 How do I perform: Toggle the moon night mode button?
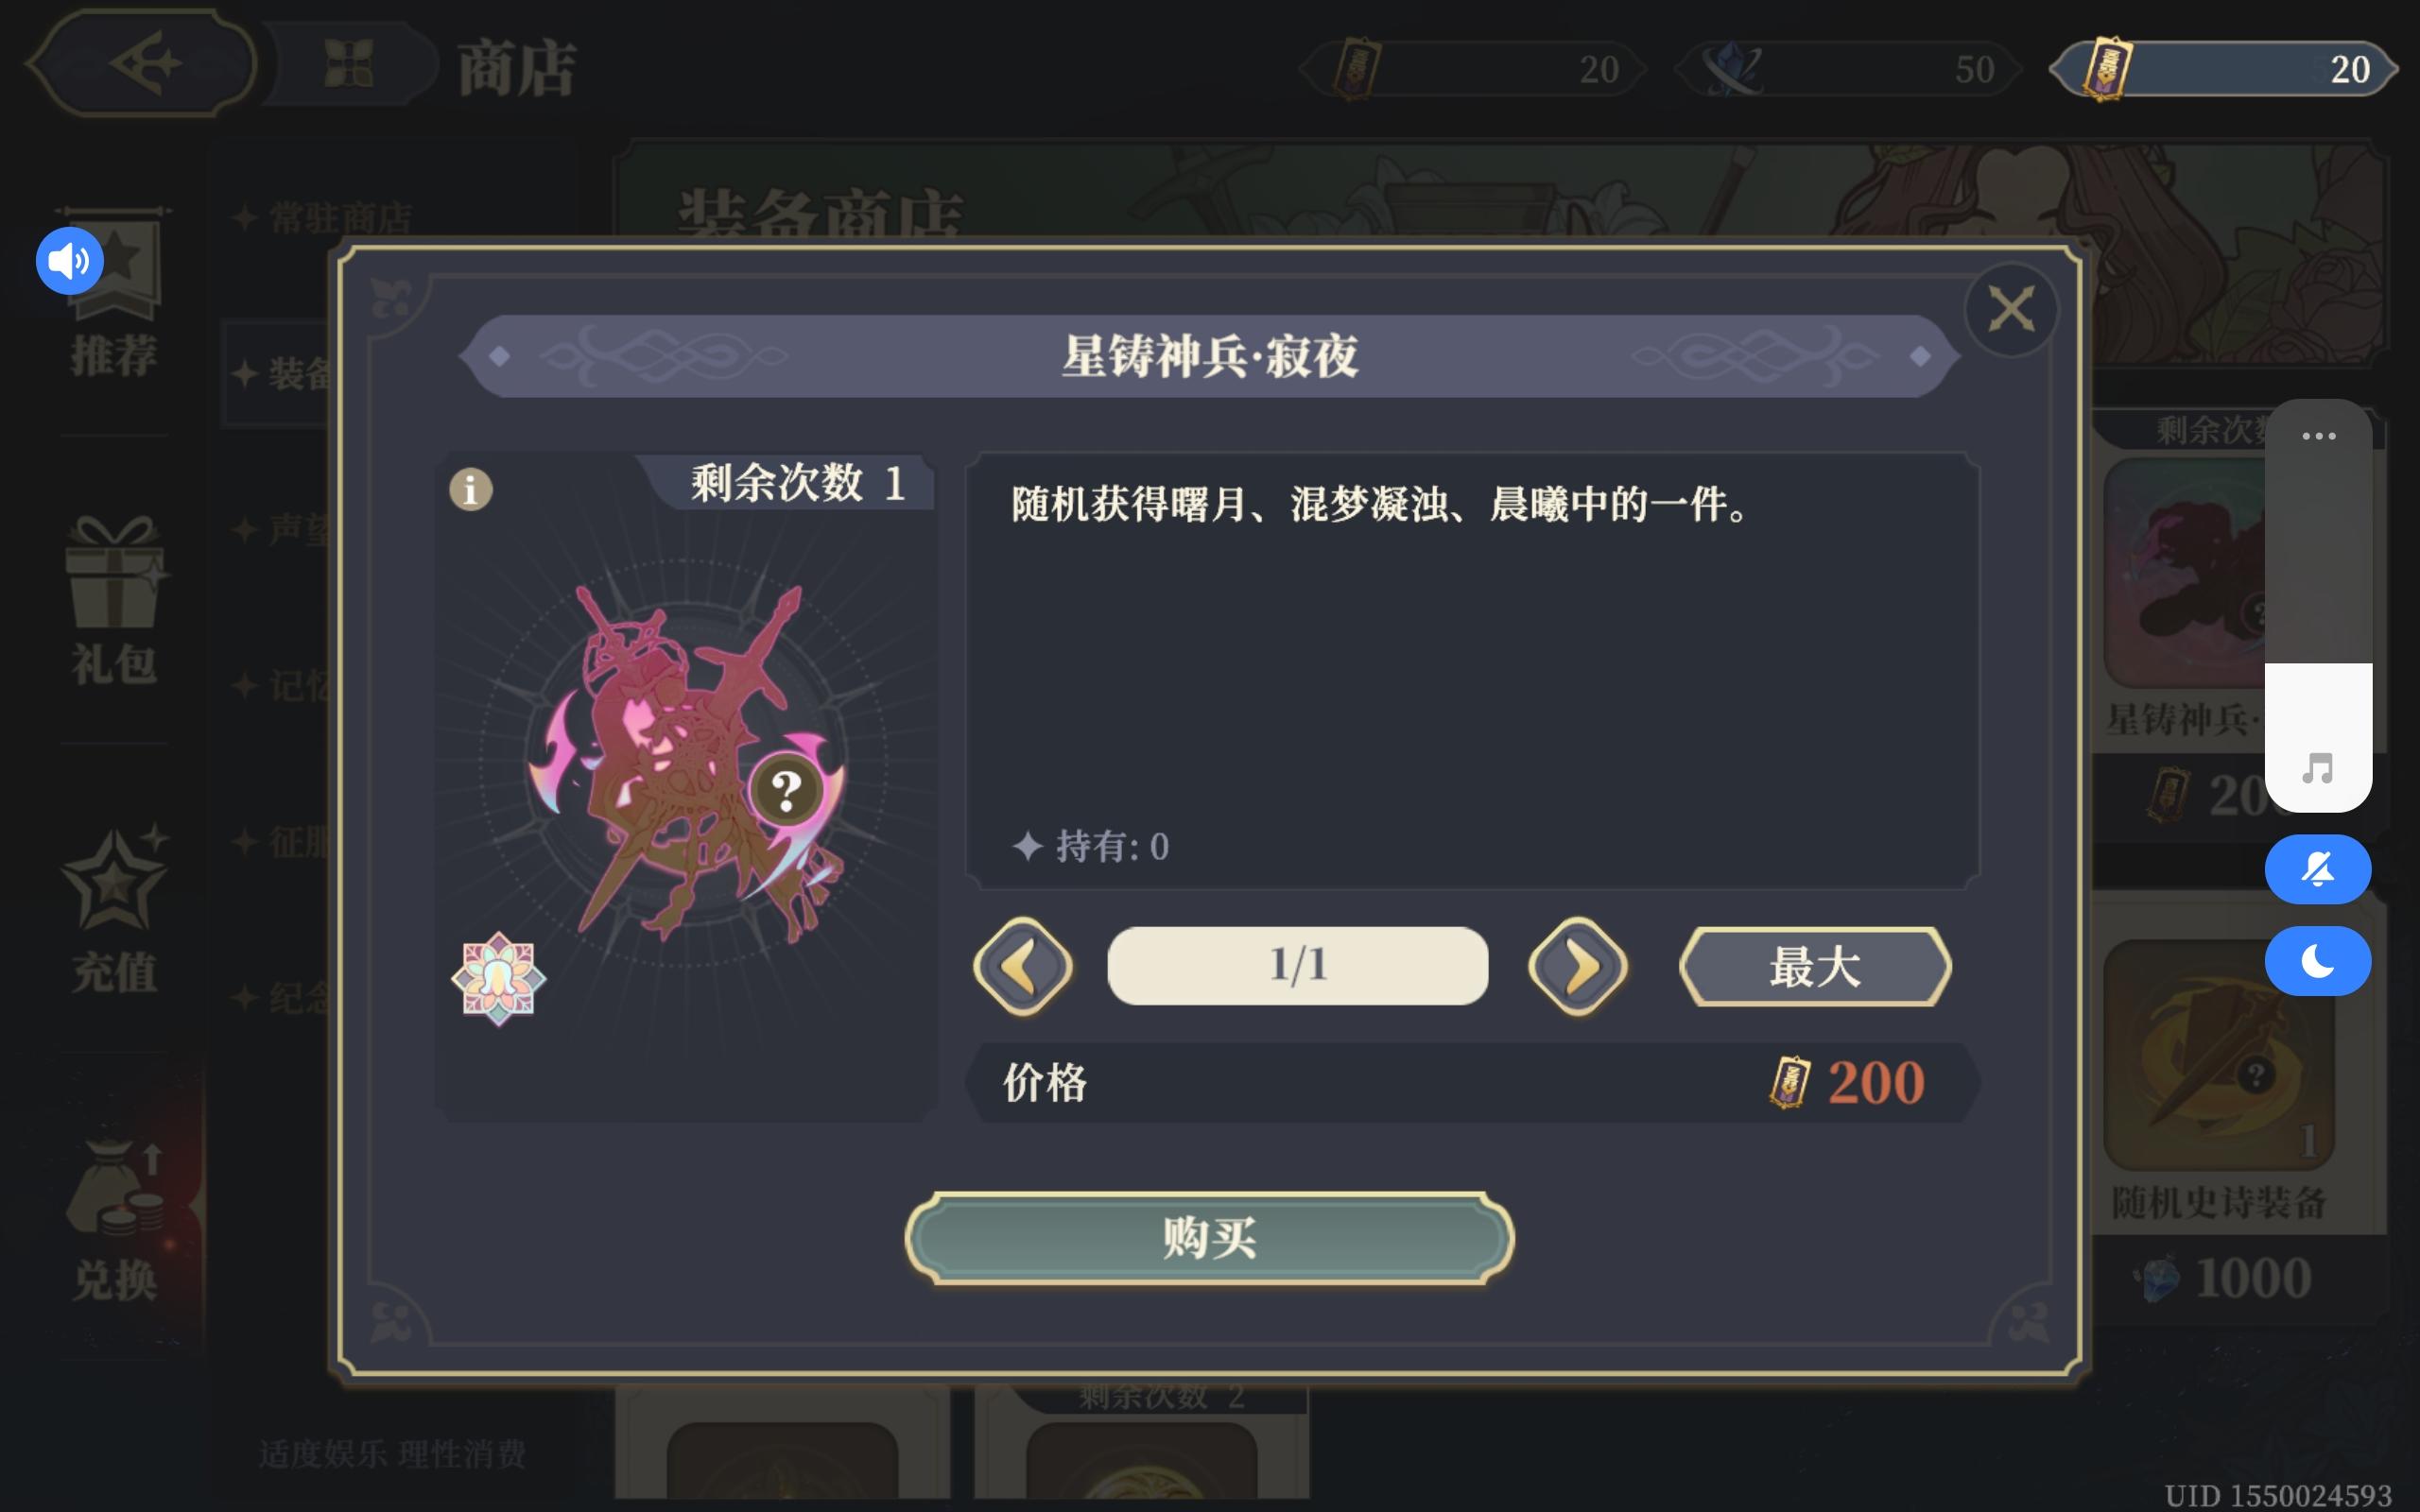[2317, 961]
